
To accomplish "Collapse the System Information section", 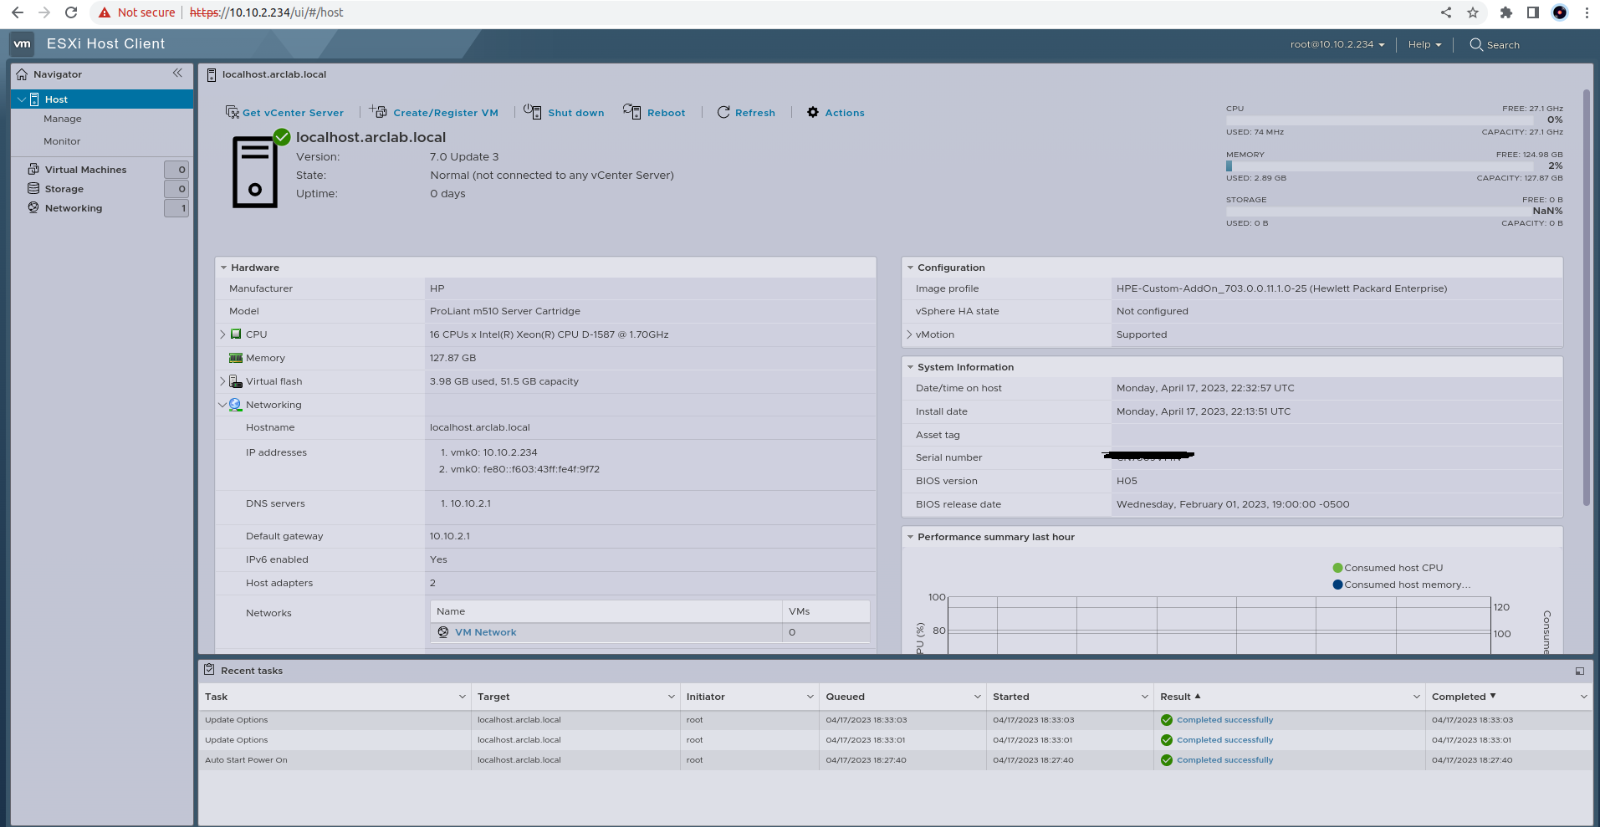I will click(x=910, y=368).
